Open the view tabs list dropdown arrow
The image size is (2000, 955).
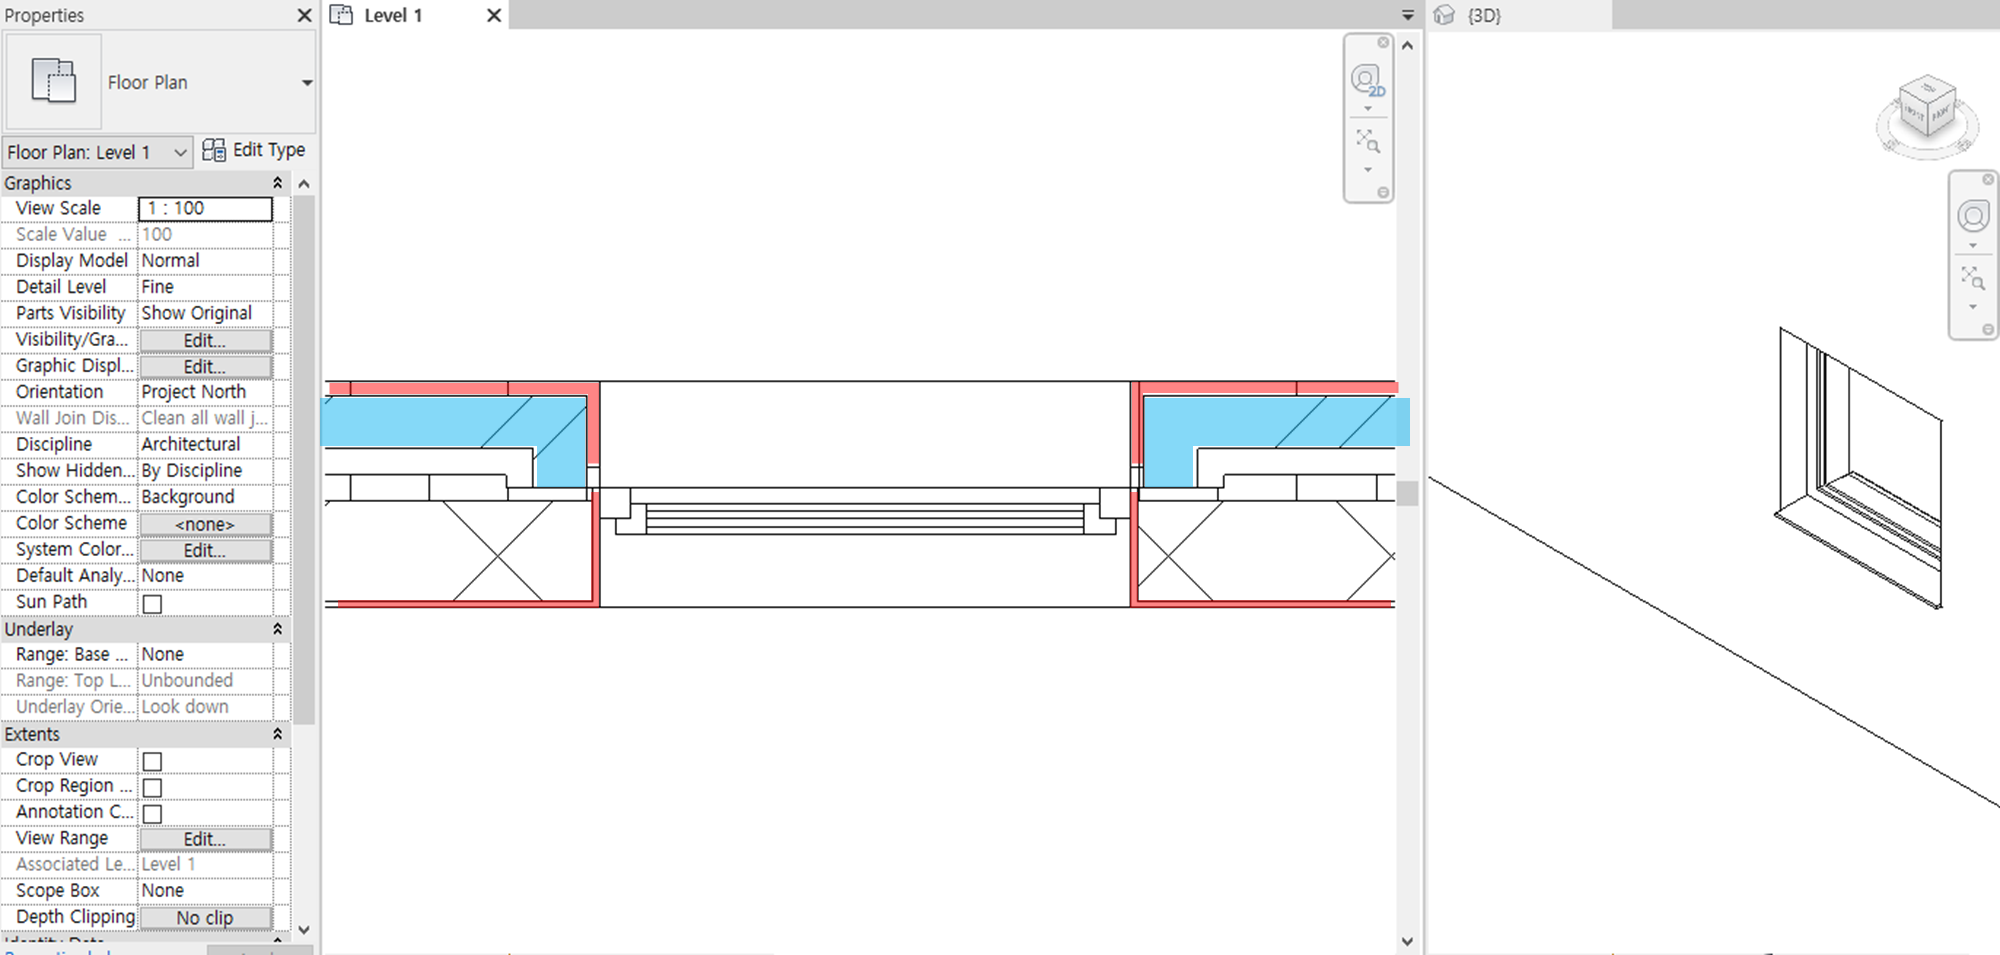[1407, 15]
